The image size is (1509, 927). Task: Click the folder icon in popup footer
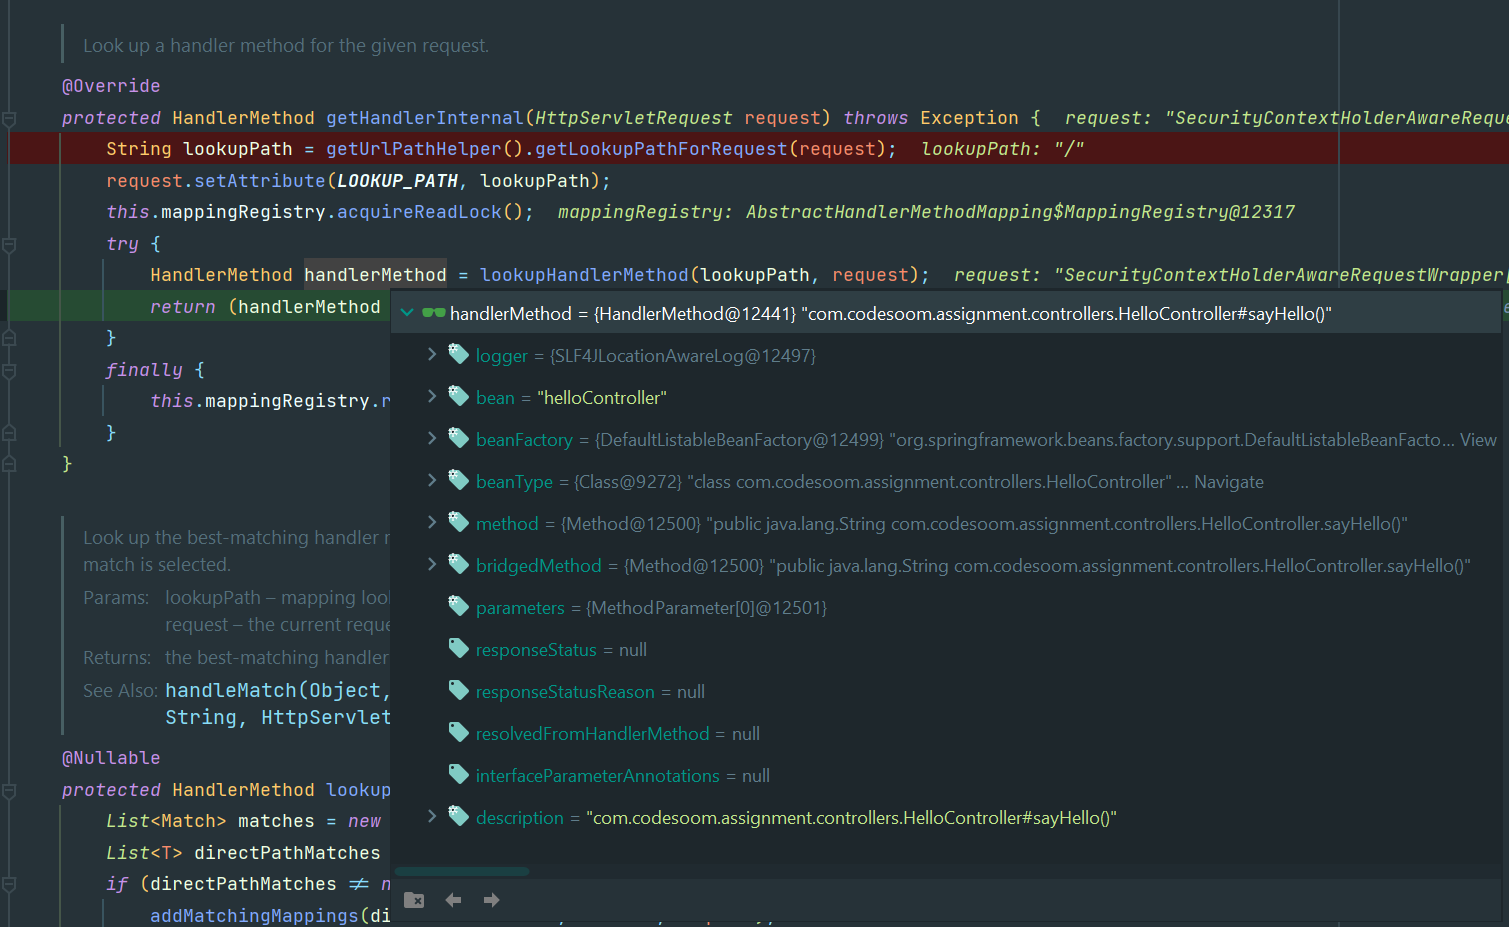[414, 900]
